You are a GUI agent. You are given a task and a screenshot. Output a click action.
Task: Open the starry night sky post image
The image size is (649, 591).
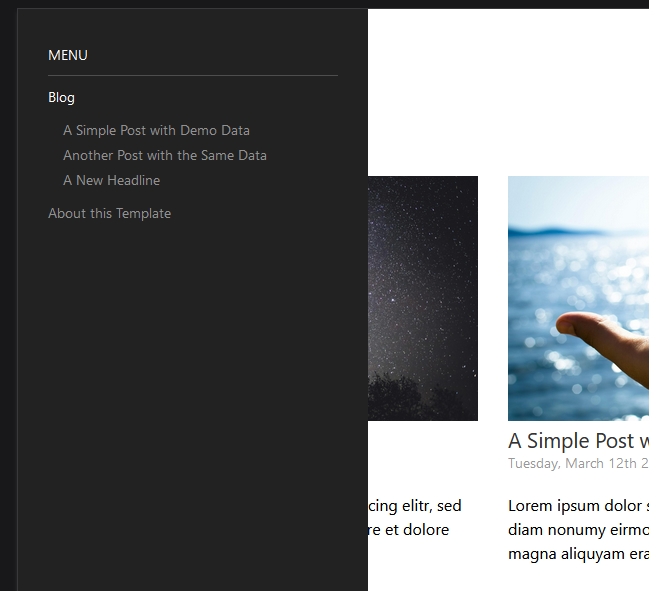coord(423,298)
